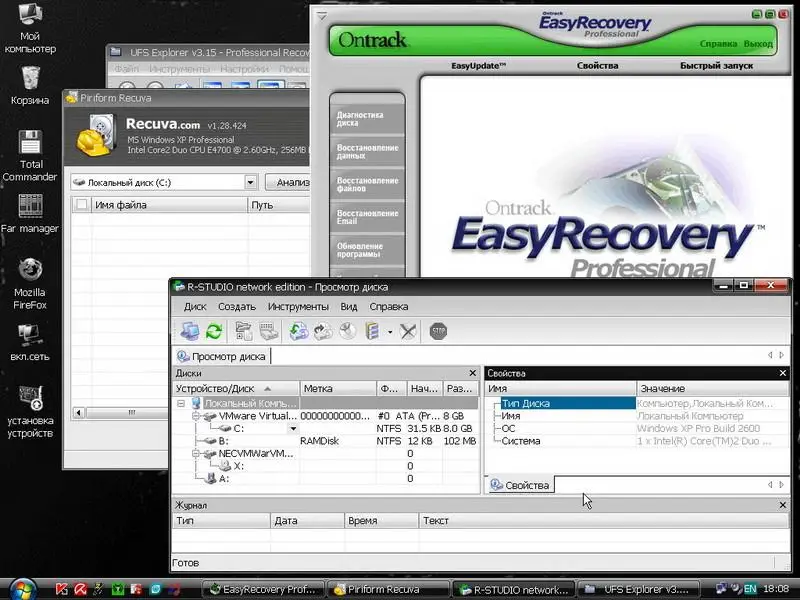Click Диагностика диска in EasyRecovery sidebar
Screen dimensions: 800x600
point(367,119)
